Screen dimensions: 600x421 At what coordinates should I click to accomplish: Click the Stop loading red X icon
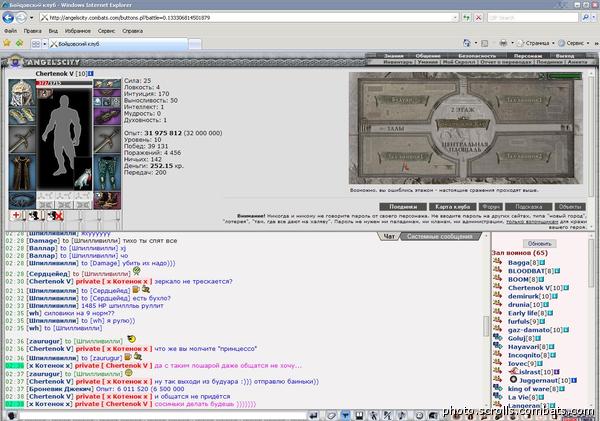478,18
